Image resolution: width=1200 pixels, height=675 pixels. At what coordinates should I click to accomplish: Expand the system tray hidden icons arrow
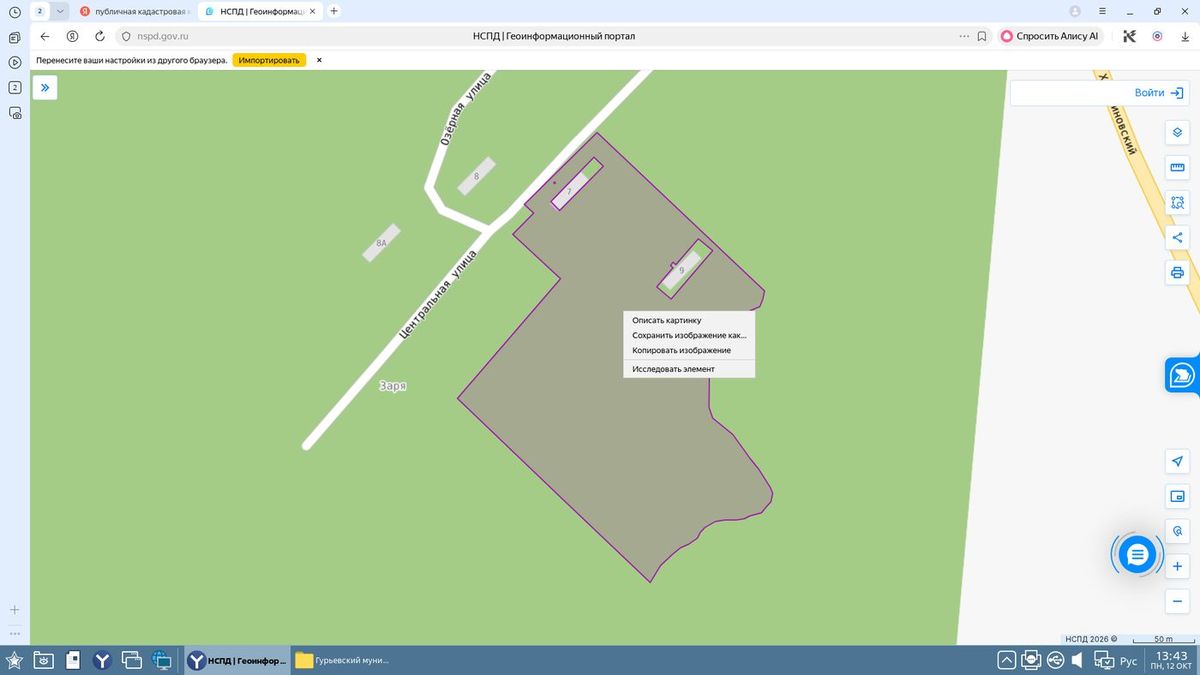coord(1007,660)
